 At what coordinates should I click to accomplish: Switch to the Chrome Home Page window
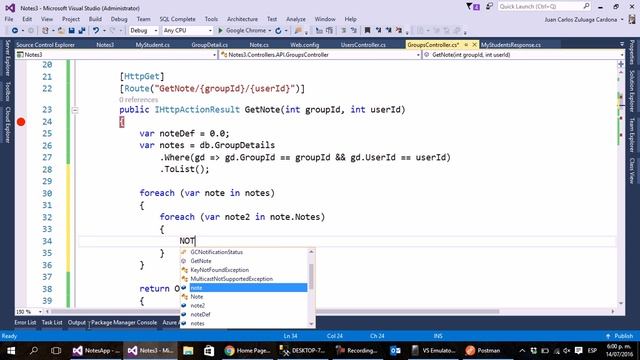click(x=247, y=351)
